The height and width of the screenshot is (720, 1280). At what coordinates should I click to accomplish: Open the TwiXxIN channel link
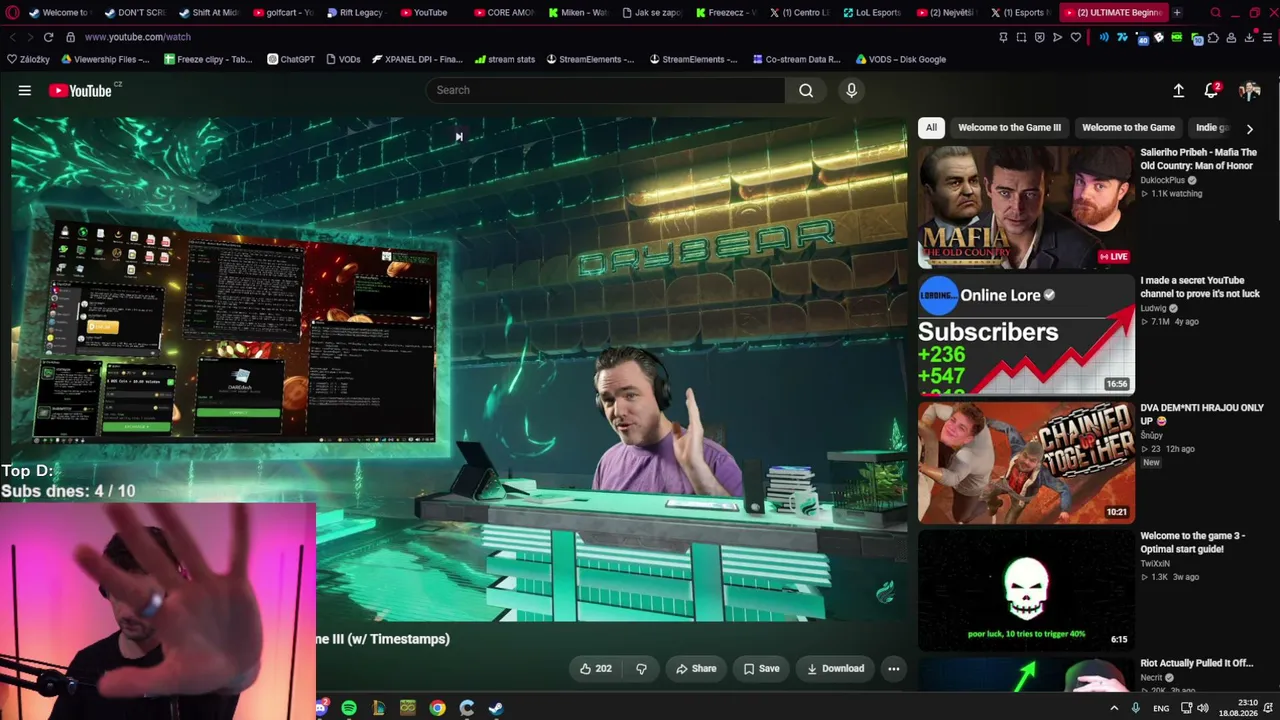pyautogui.click(x=1155, y=564)
